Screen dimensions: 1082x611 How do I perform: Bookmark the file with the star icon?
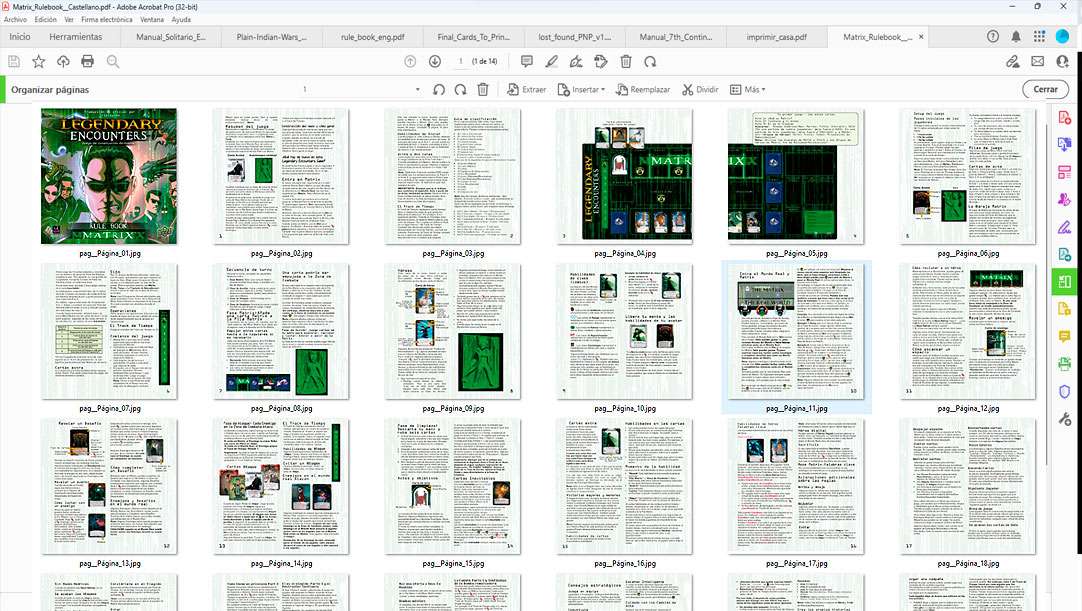coord(38,62)
